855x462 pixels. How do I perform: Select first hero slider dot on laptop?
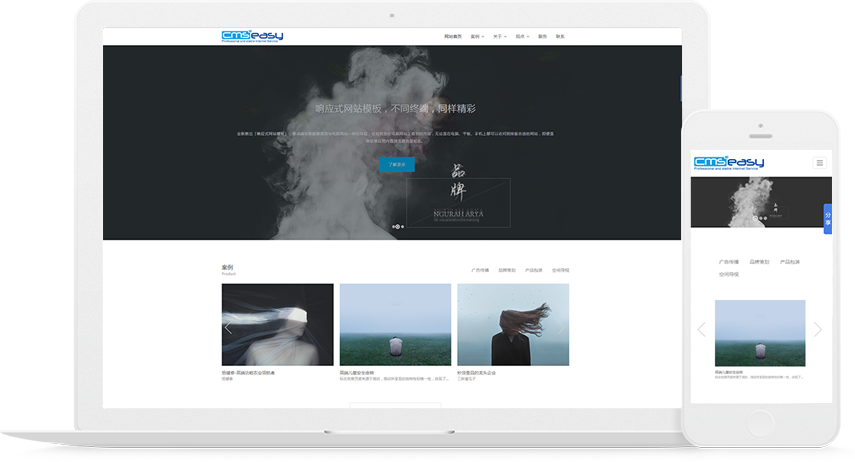(394, 227)
